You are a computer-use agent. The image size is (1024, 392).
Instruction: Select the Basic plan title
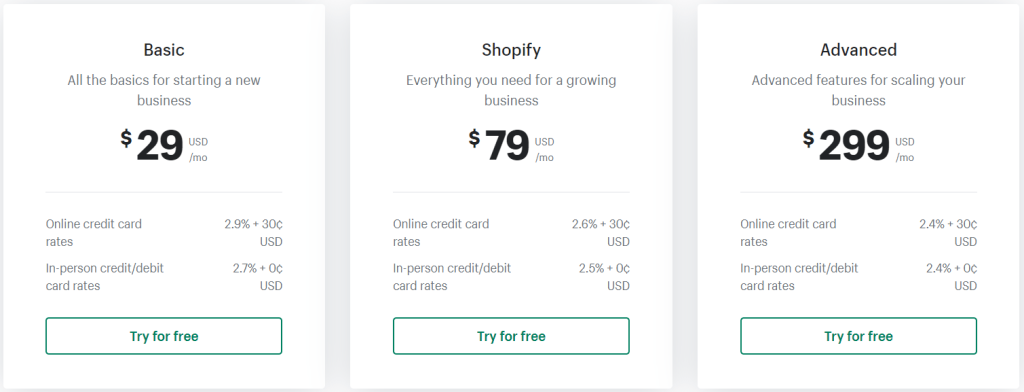164,50
